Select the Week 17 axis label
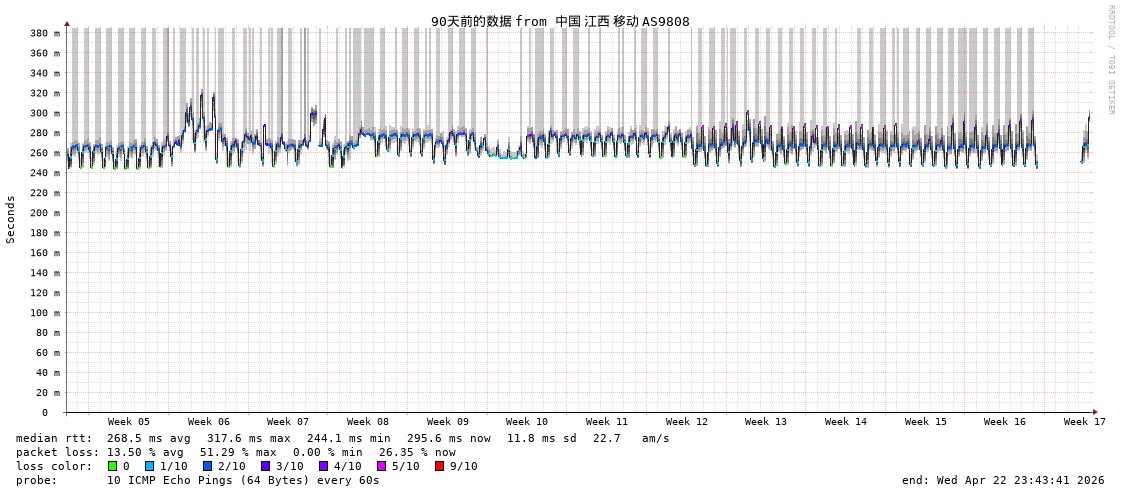1121x494 pixels. pos(1085,422)
